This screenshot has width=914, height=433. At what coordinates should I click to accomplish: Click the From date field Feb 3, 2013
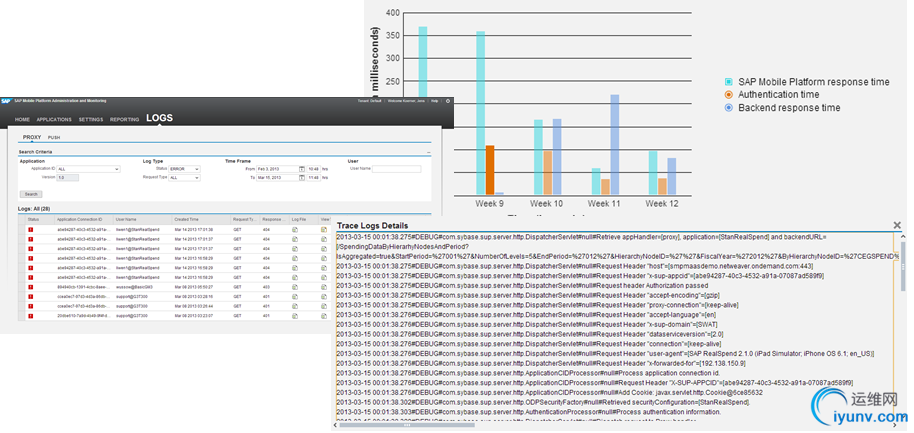(277, 169)
